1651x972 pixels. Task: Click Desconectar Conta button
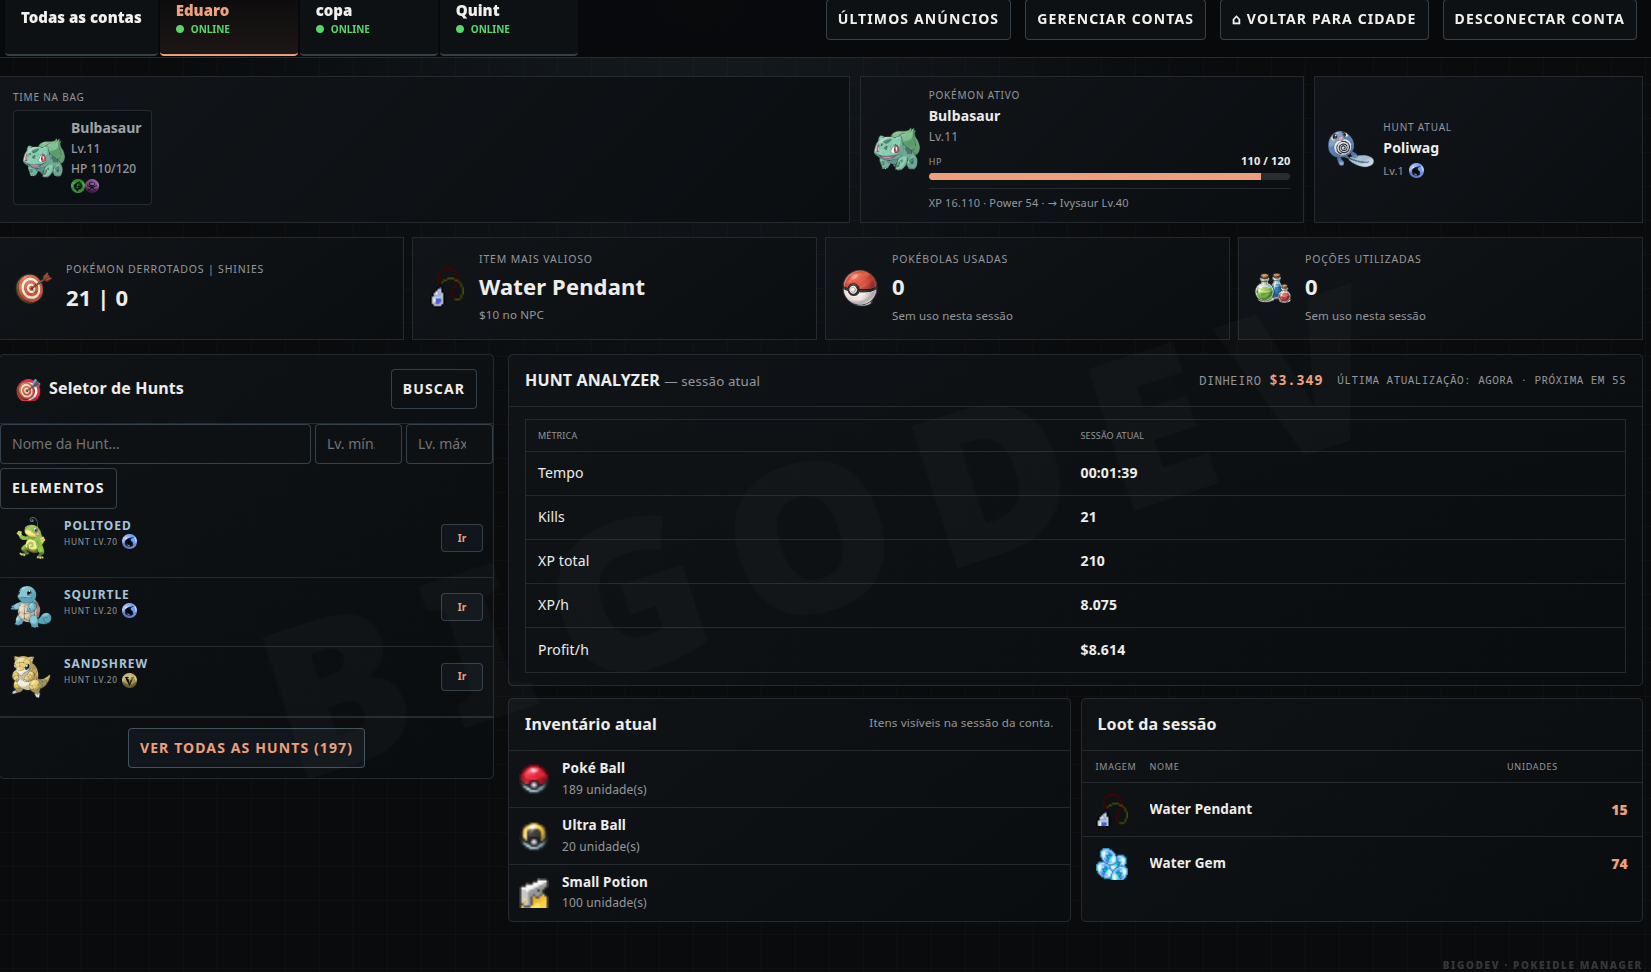coord(1539,19)
